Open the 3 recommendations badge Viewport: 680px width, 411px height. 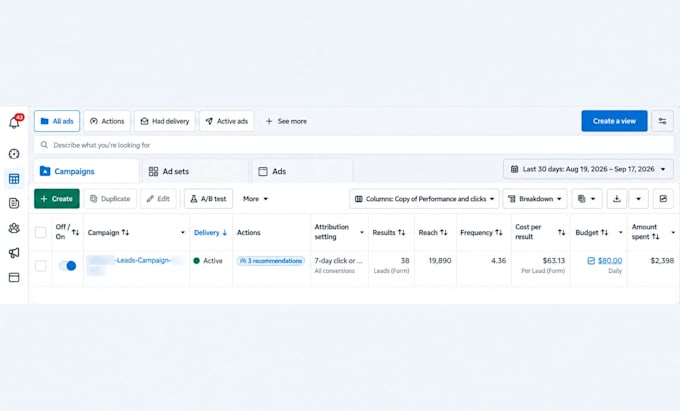271,261
